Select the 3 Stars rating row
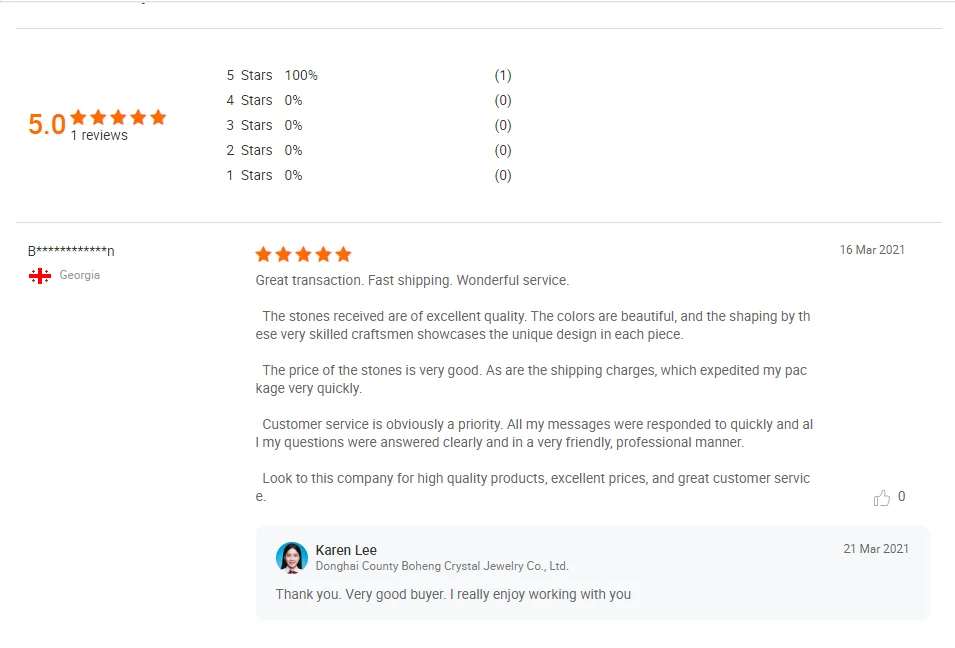Viewport: 955px width, 648px height. tap(249, 125)
